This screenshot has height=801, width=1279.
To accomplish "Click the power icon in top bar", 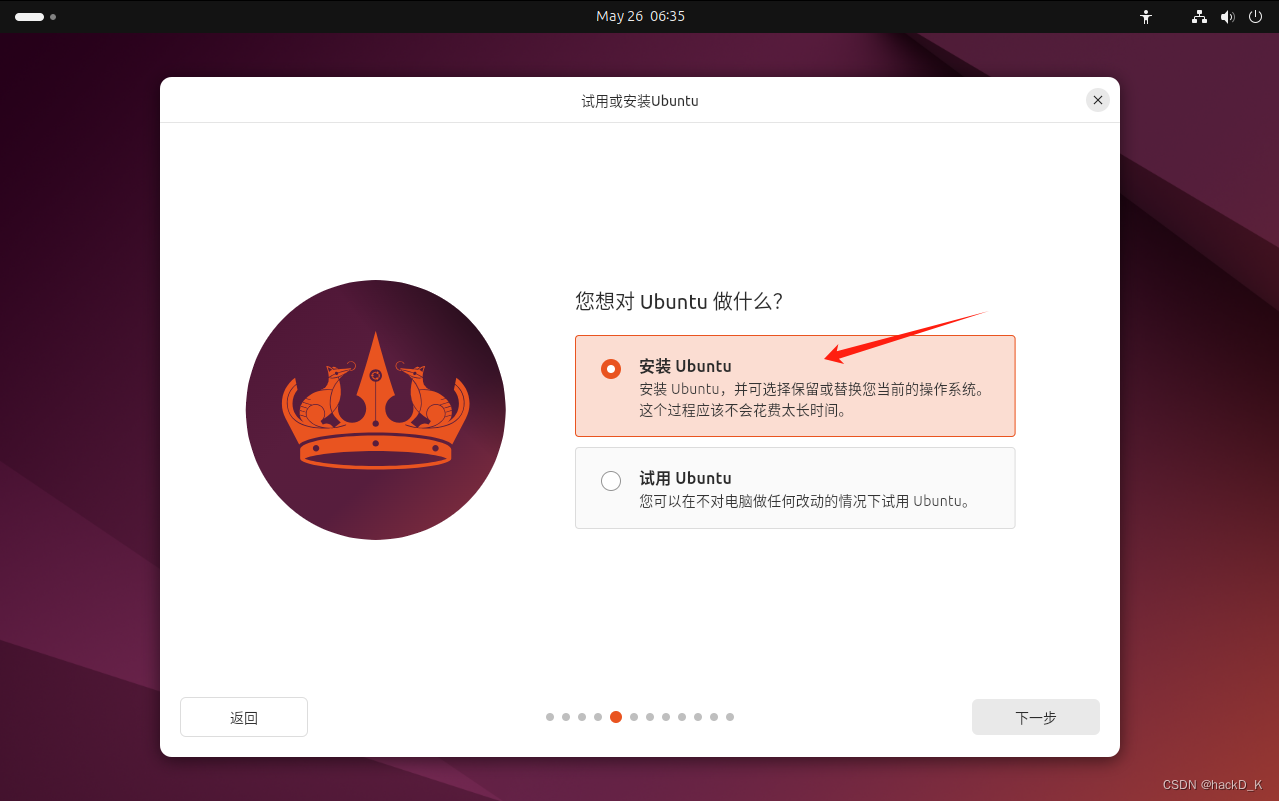I will (1256, 17).
